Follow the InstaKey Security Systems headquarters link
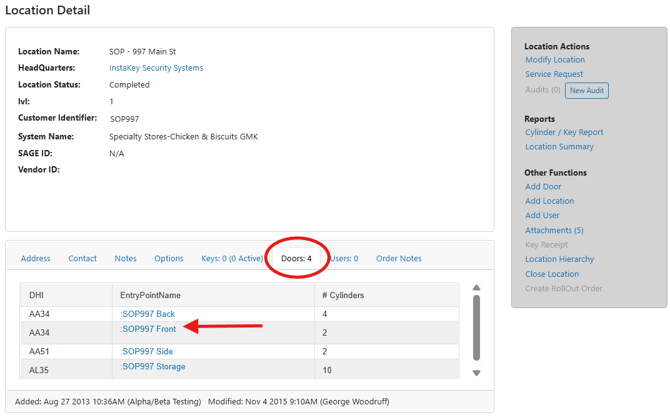The height and width of the screenshot is (420, 670). pos(156,68)
